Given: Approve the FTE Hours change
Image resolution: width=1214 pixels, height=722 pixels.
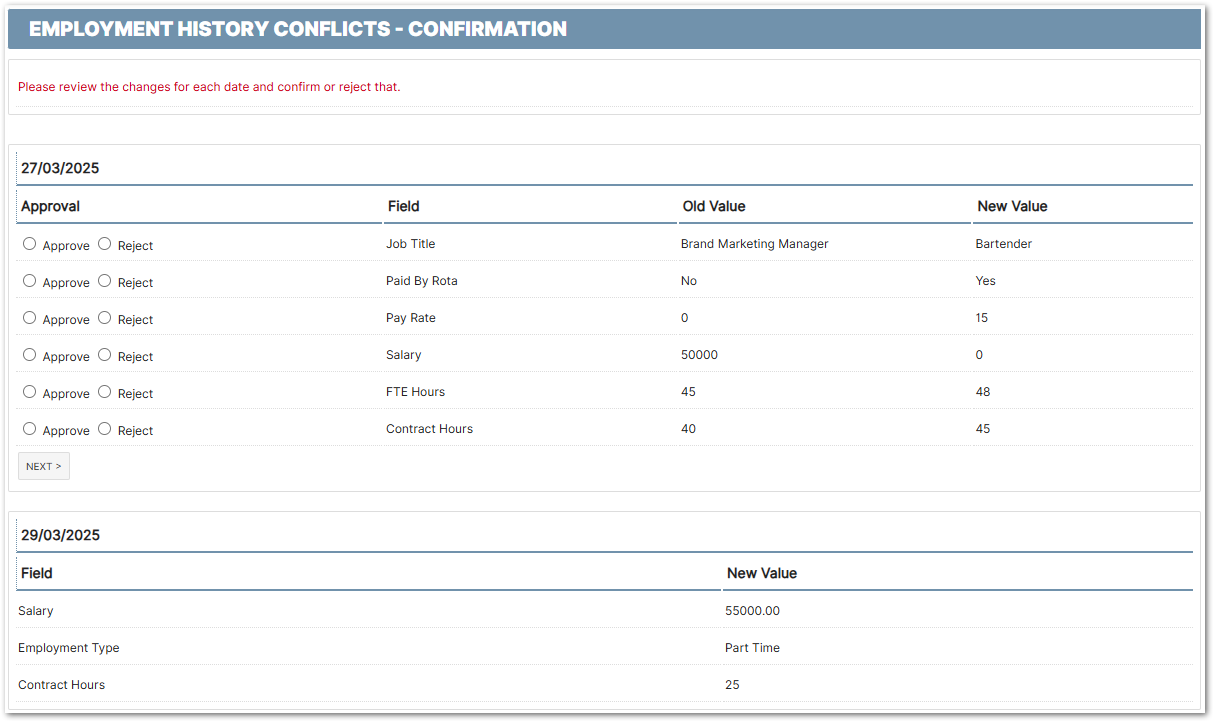Looking at the screenshot, I should [x=30, y=392].
